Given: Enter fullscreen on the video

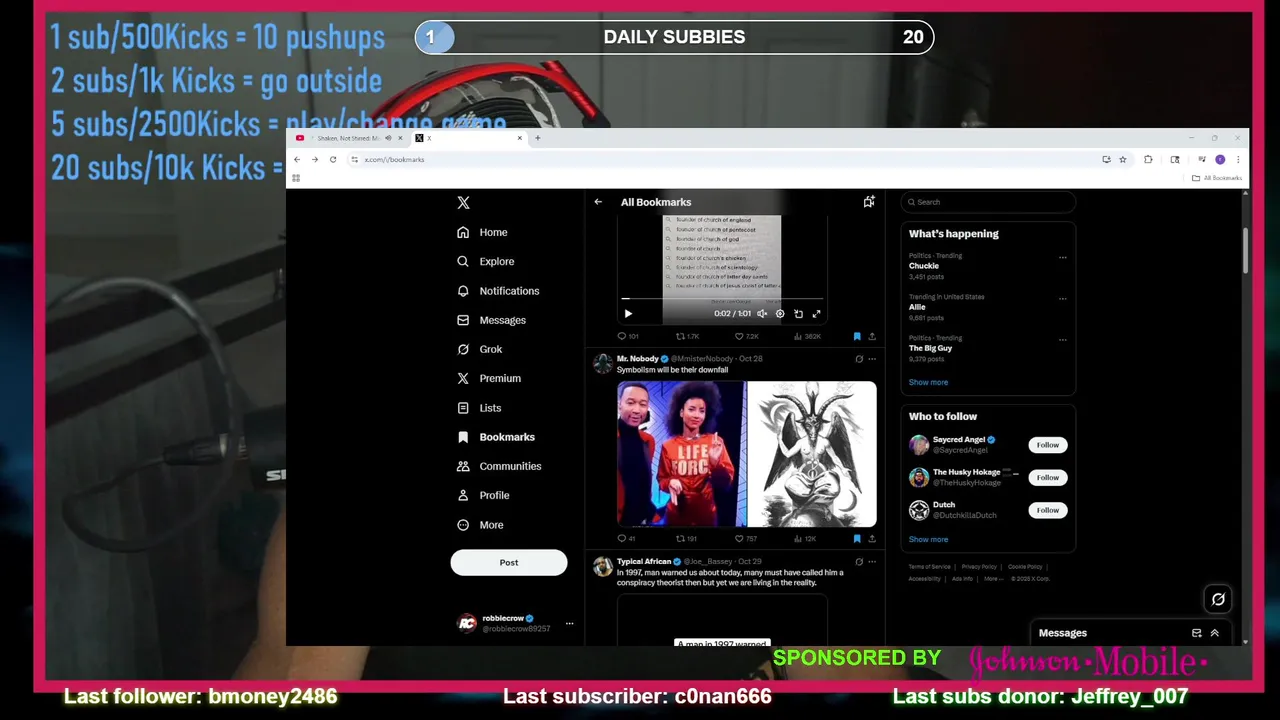Looking at the screenshot, I should (816, 314).
